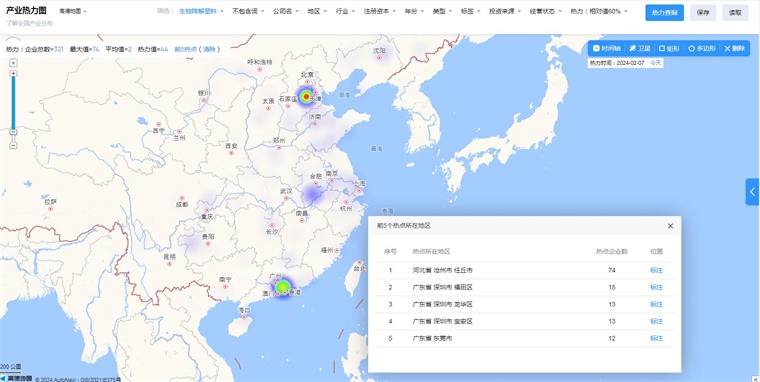This screenshot has height=382, width=760.
Task: Click 标注 for 深圳市 龙华区 row
Action: click(x=656, y=304)
